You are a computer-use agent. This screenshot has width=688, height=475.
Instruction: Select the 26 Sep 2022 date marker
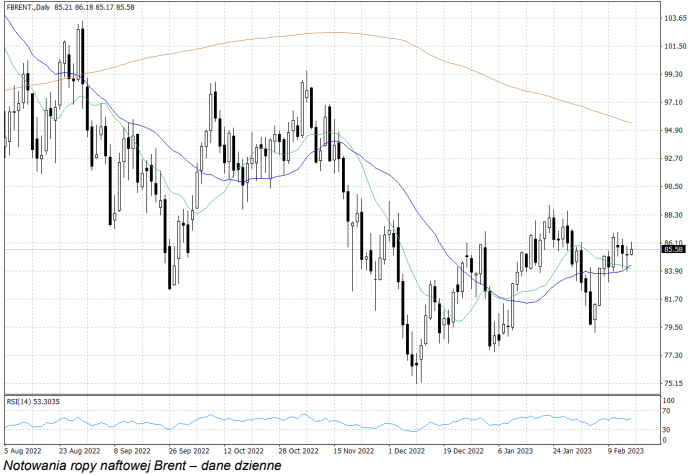(186, 450)
